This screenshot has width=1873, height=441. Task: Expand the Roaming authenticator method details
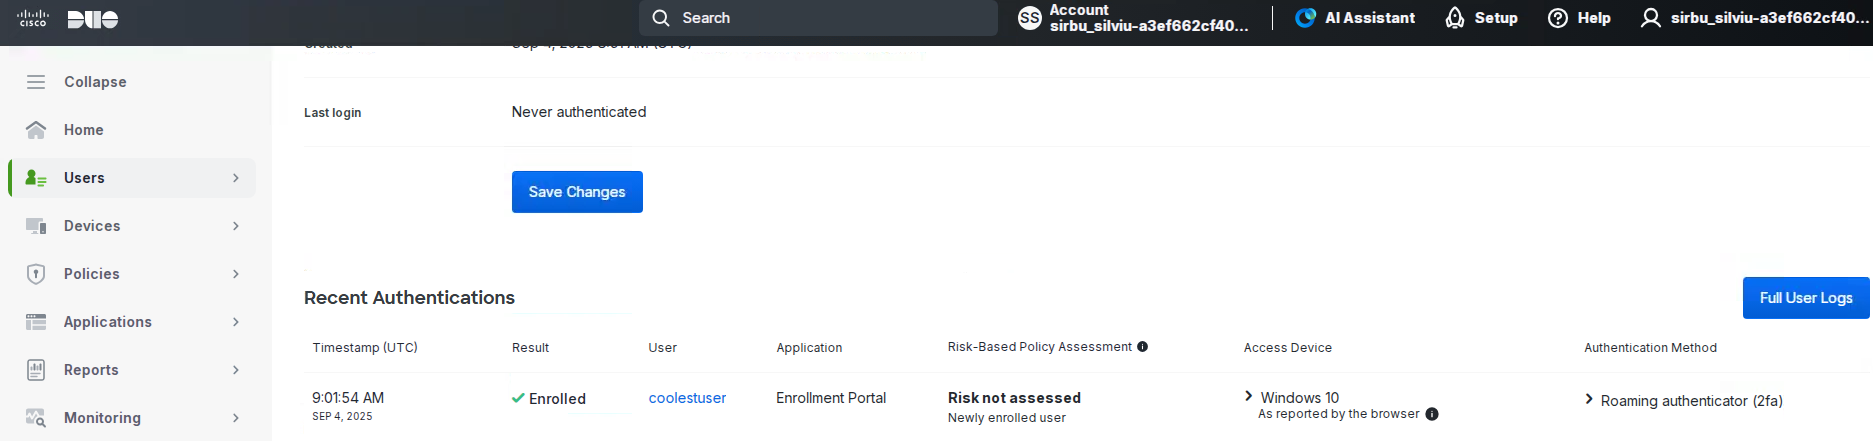(x=1589, y=399)
